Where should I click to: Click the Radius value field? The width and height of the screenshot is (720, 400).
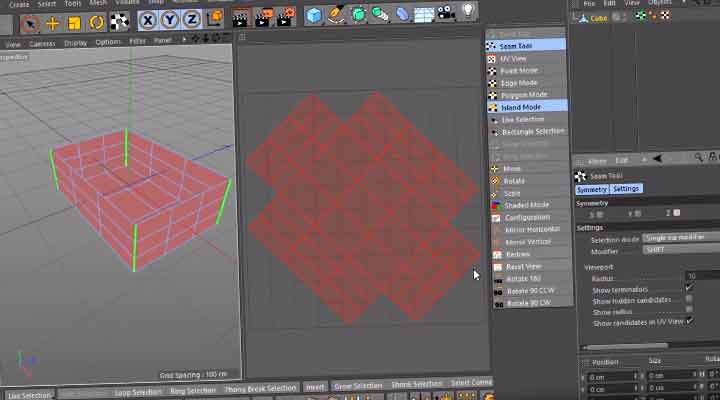(700, 276)
